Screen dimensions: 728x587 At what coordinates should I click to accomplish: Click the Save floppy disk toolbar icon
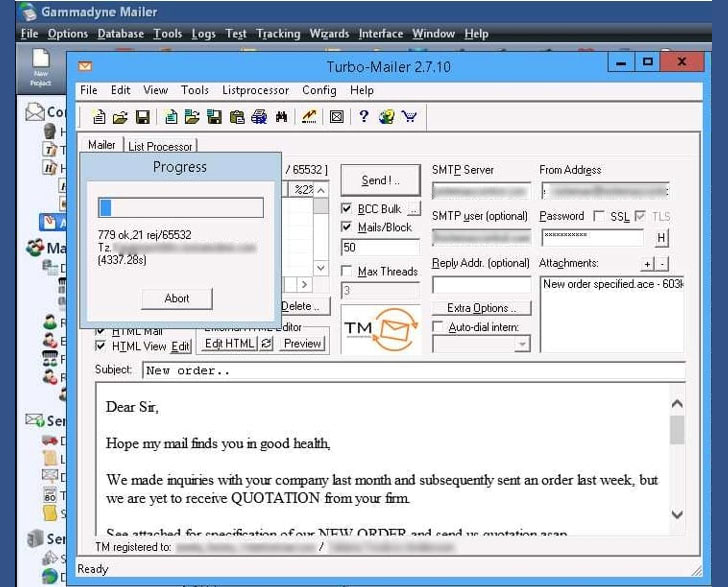click(x=143, y=117)
